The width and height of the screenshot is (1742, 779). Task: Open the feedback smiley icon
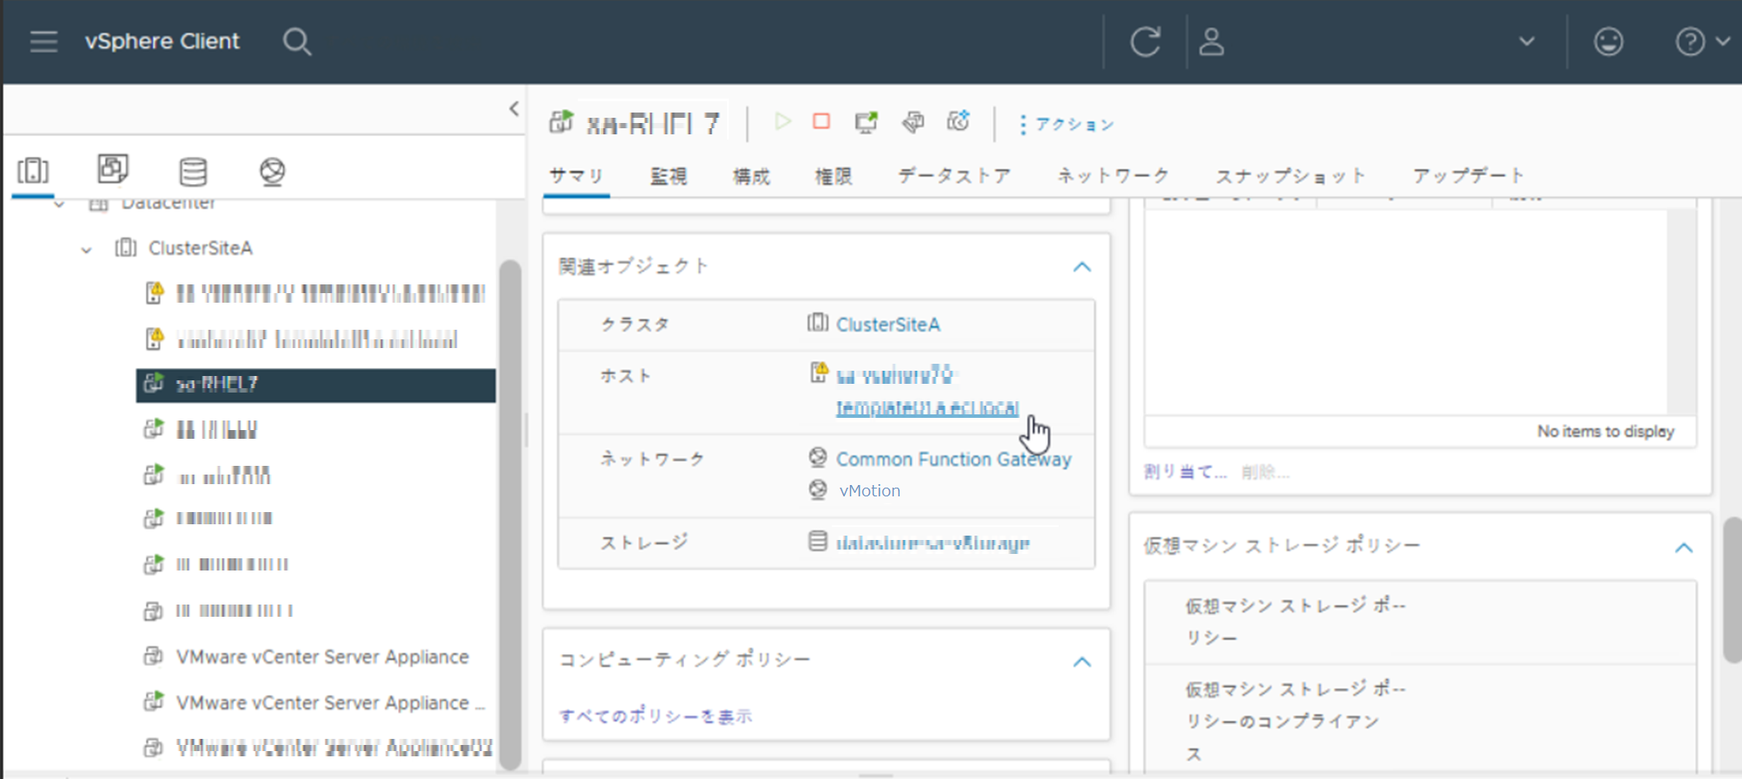pos(1608,42)
